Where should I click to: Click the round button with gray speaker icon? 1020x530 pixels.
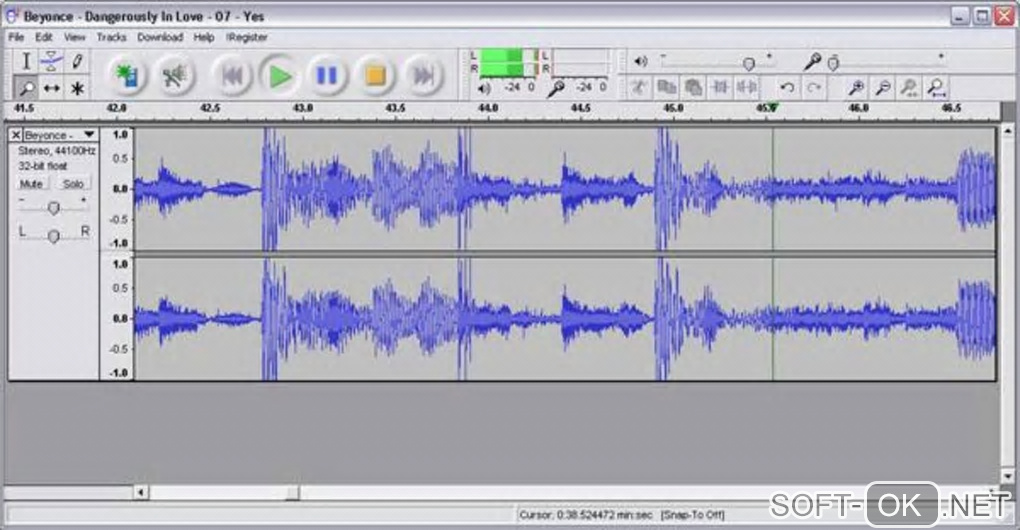tap(174, 76)
